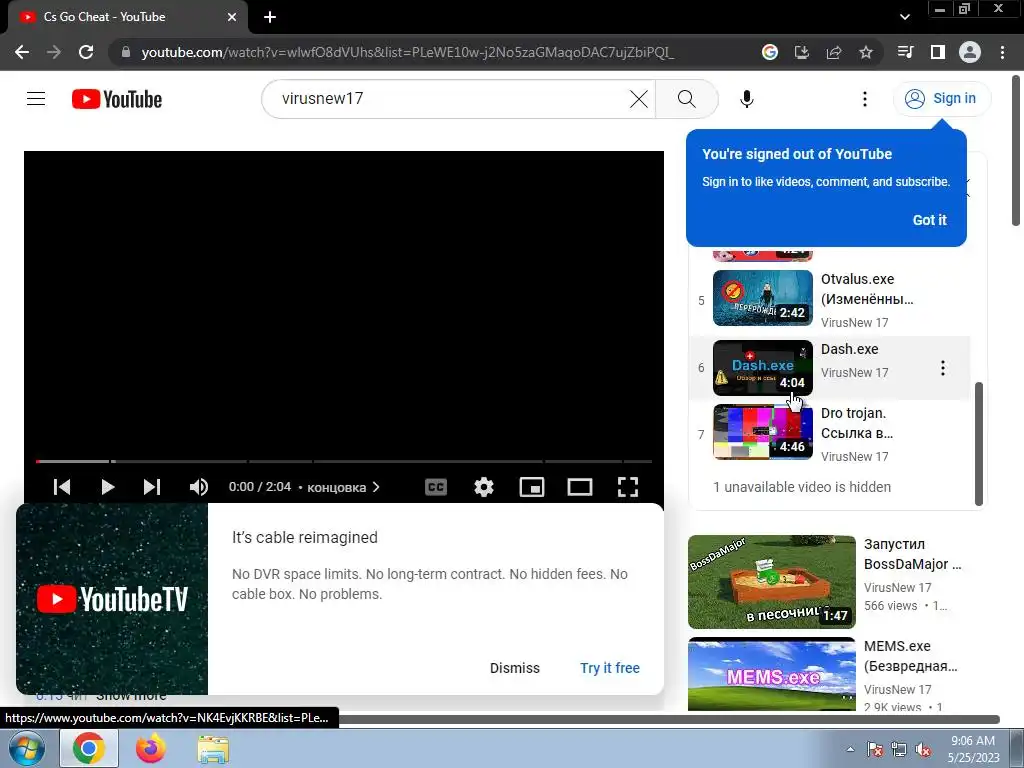Toggle closed captions CC button
This screenshot has width=1024, height=768.
(x=436, y=487)
